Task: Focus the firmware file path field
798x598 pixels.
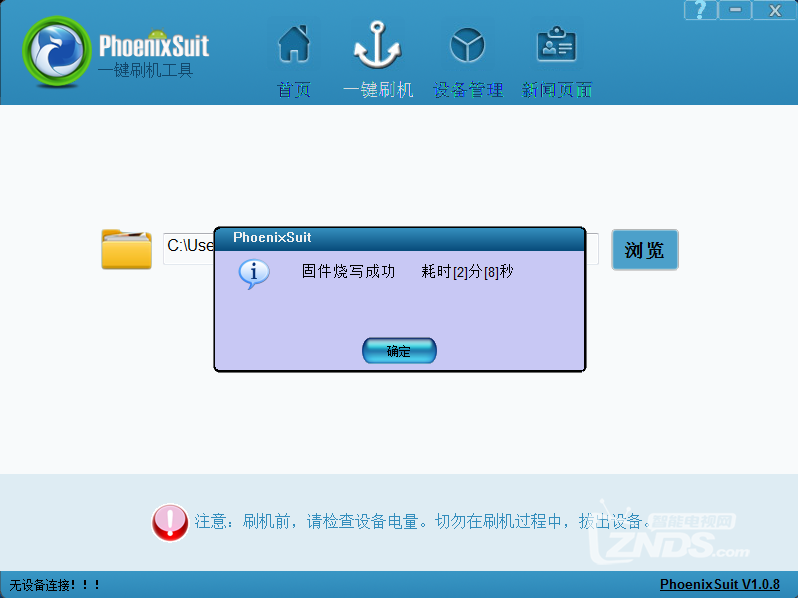Action: [x=189, y=247]
